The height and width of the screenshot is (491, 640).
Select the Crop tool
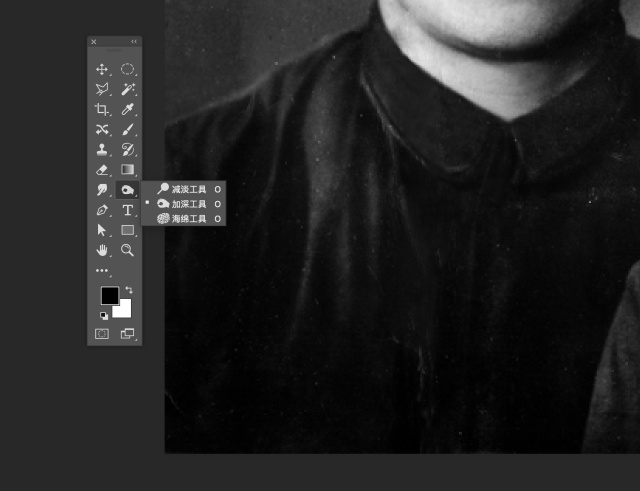click(101, 109)
